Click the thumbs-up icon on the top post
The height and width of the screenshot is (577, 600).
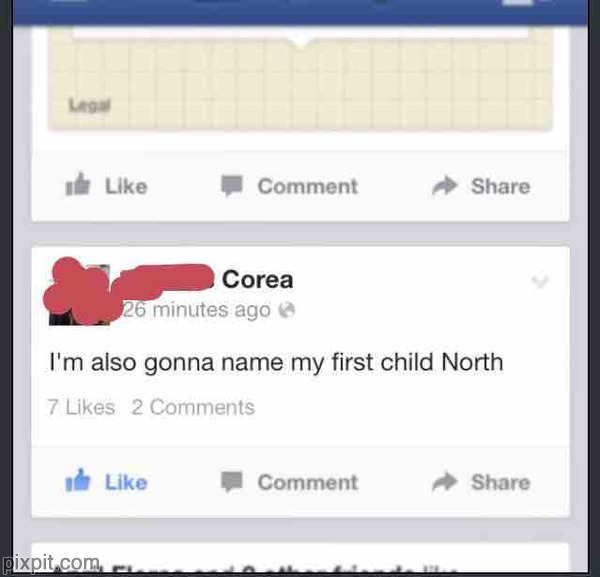(78, 184)
